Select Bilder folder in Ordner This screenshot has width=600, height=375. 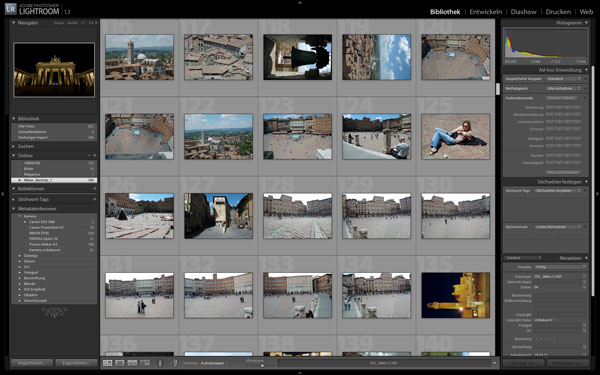click(54, 169)
